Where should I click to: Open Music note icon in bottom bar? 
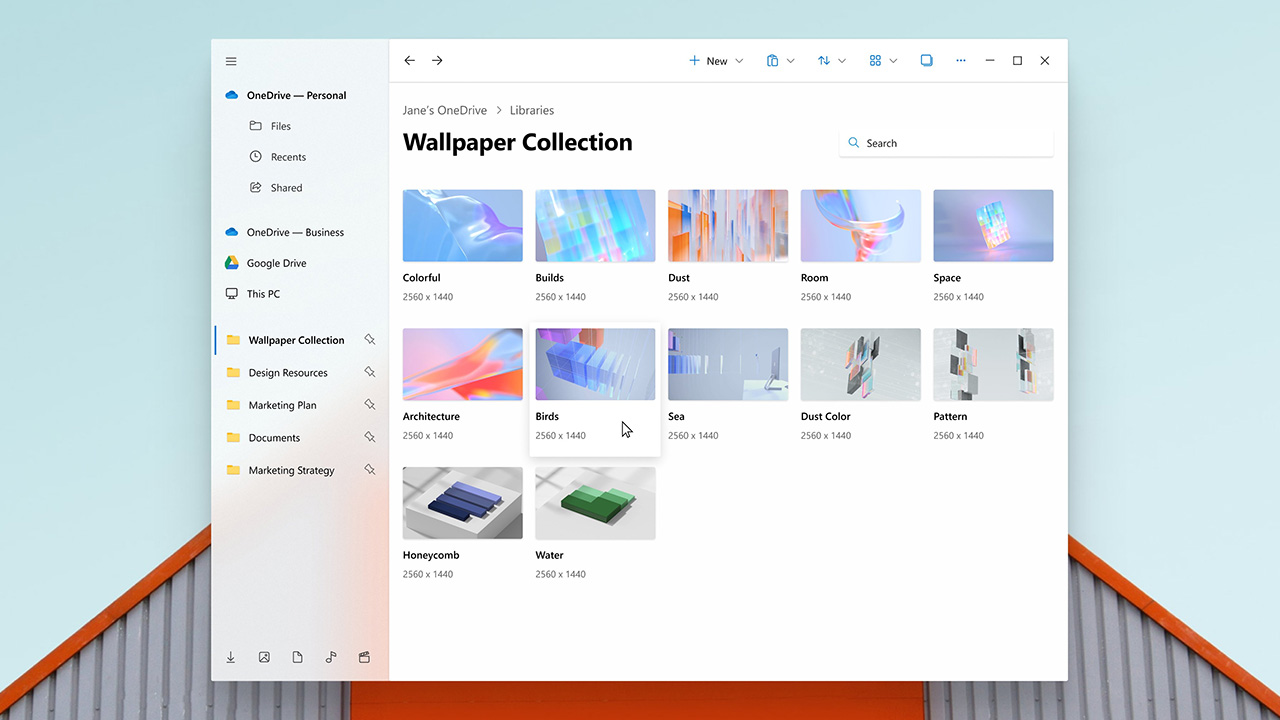click(x=331, y=657)
